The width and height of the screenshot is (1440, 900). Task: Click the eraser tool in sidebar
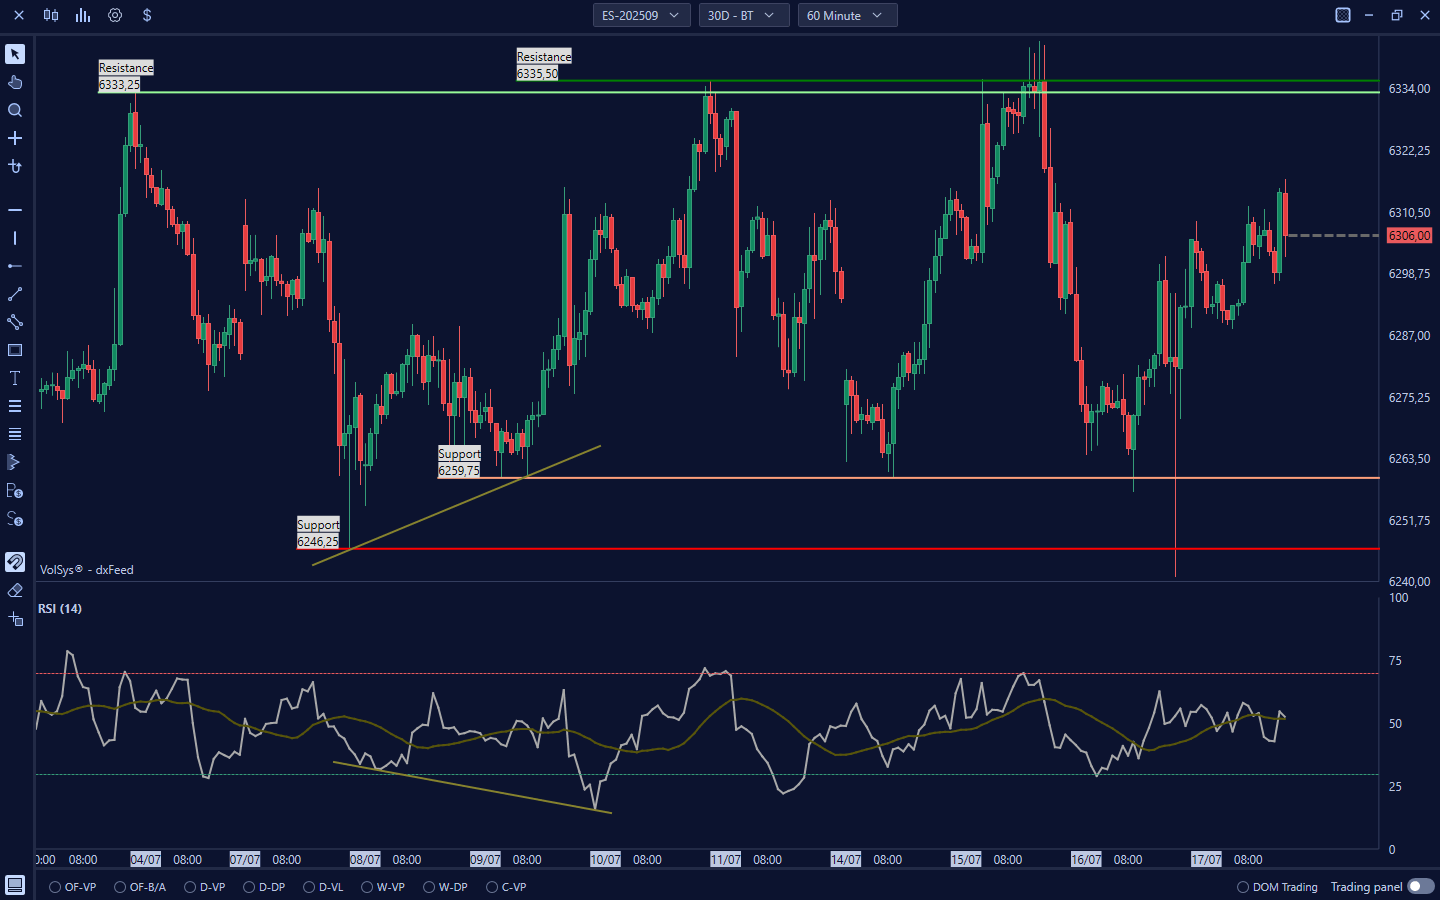point(15,590)
